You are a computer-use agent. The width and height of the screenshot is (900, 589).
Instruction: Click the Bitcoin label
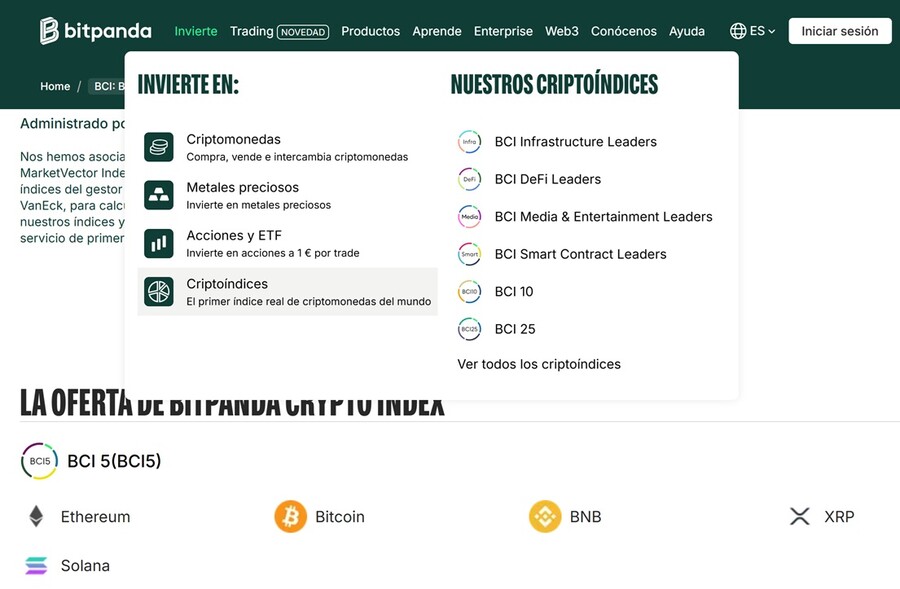pyautogui.click(x=340, y=517)
